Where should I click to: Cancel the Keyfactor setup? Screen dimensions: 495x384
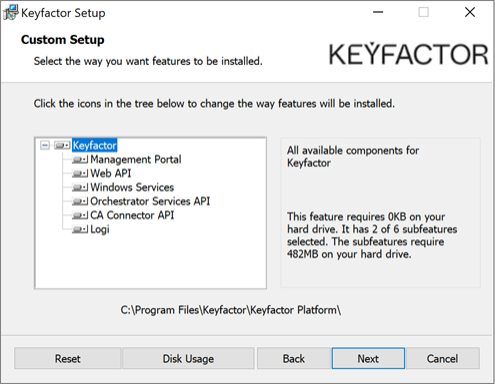pos(443,358)
